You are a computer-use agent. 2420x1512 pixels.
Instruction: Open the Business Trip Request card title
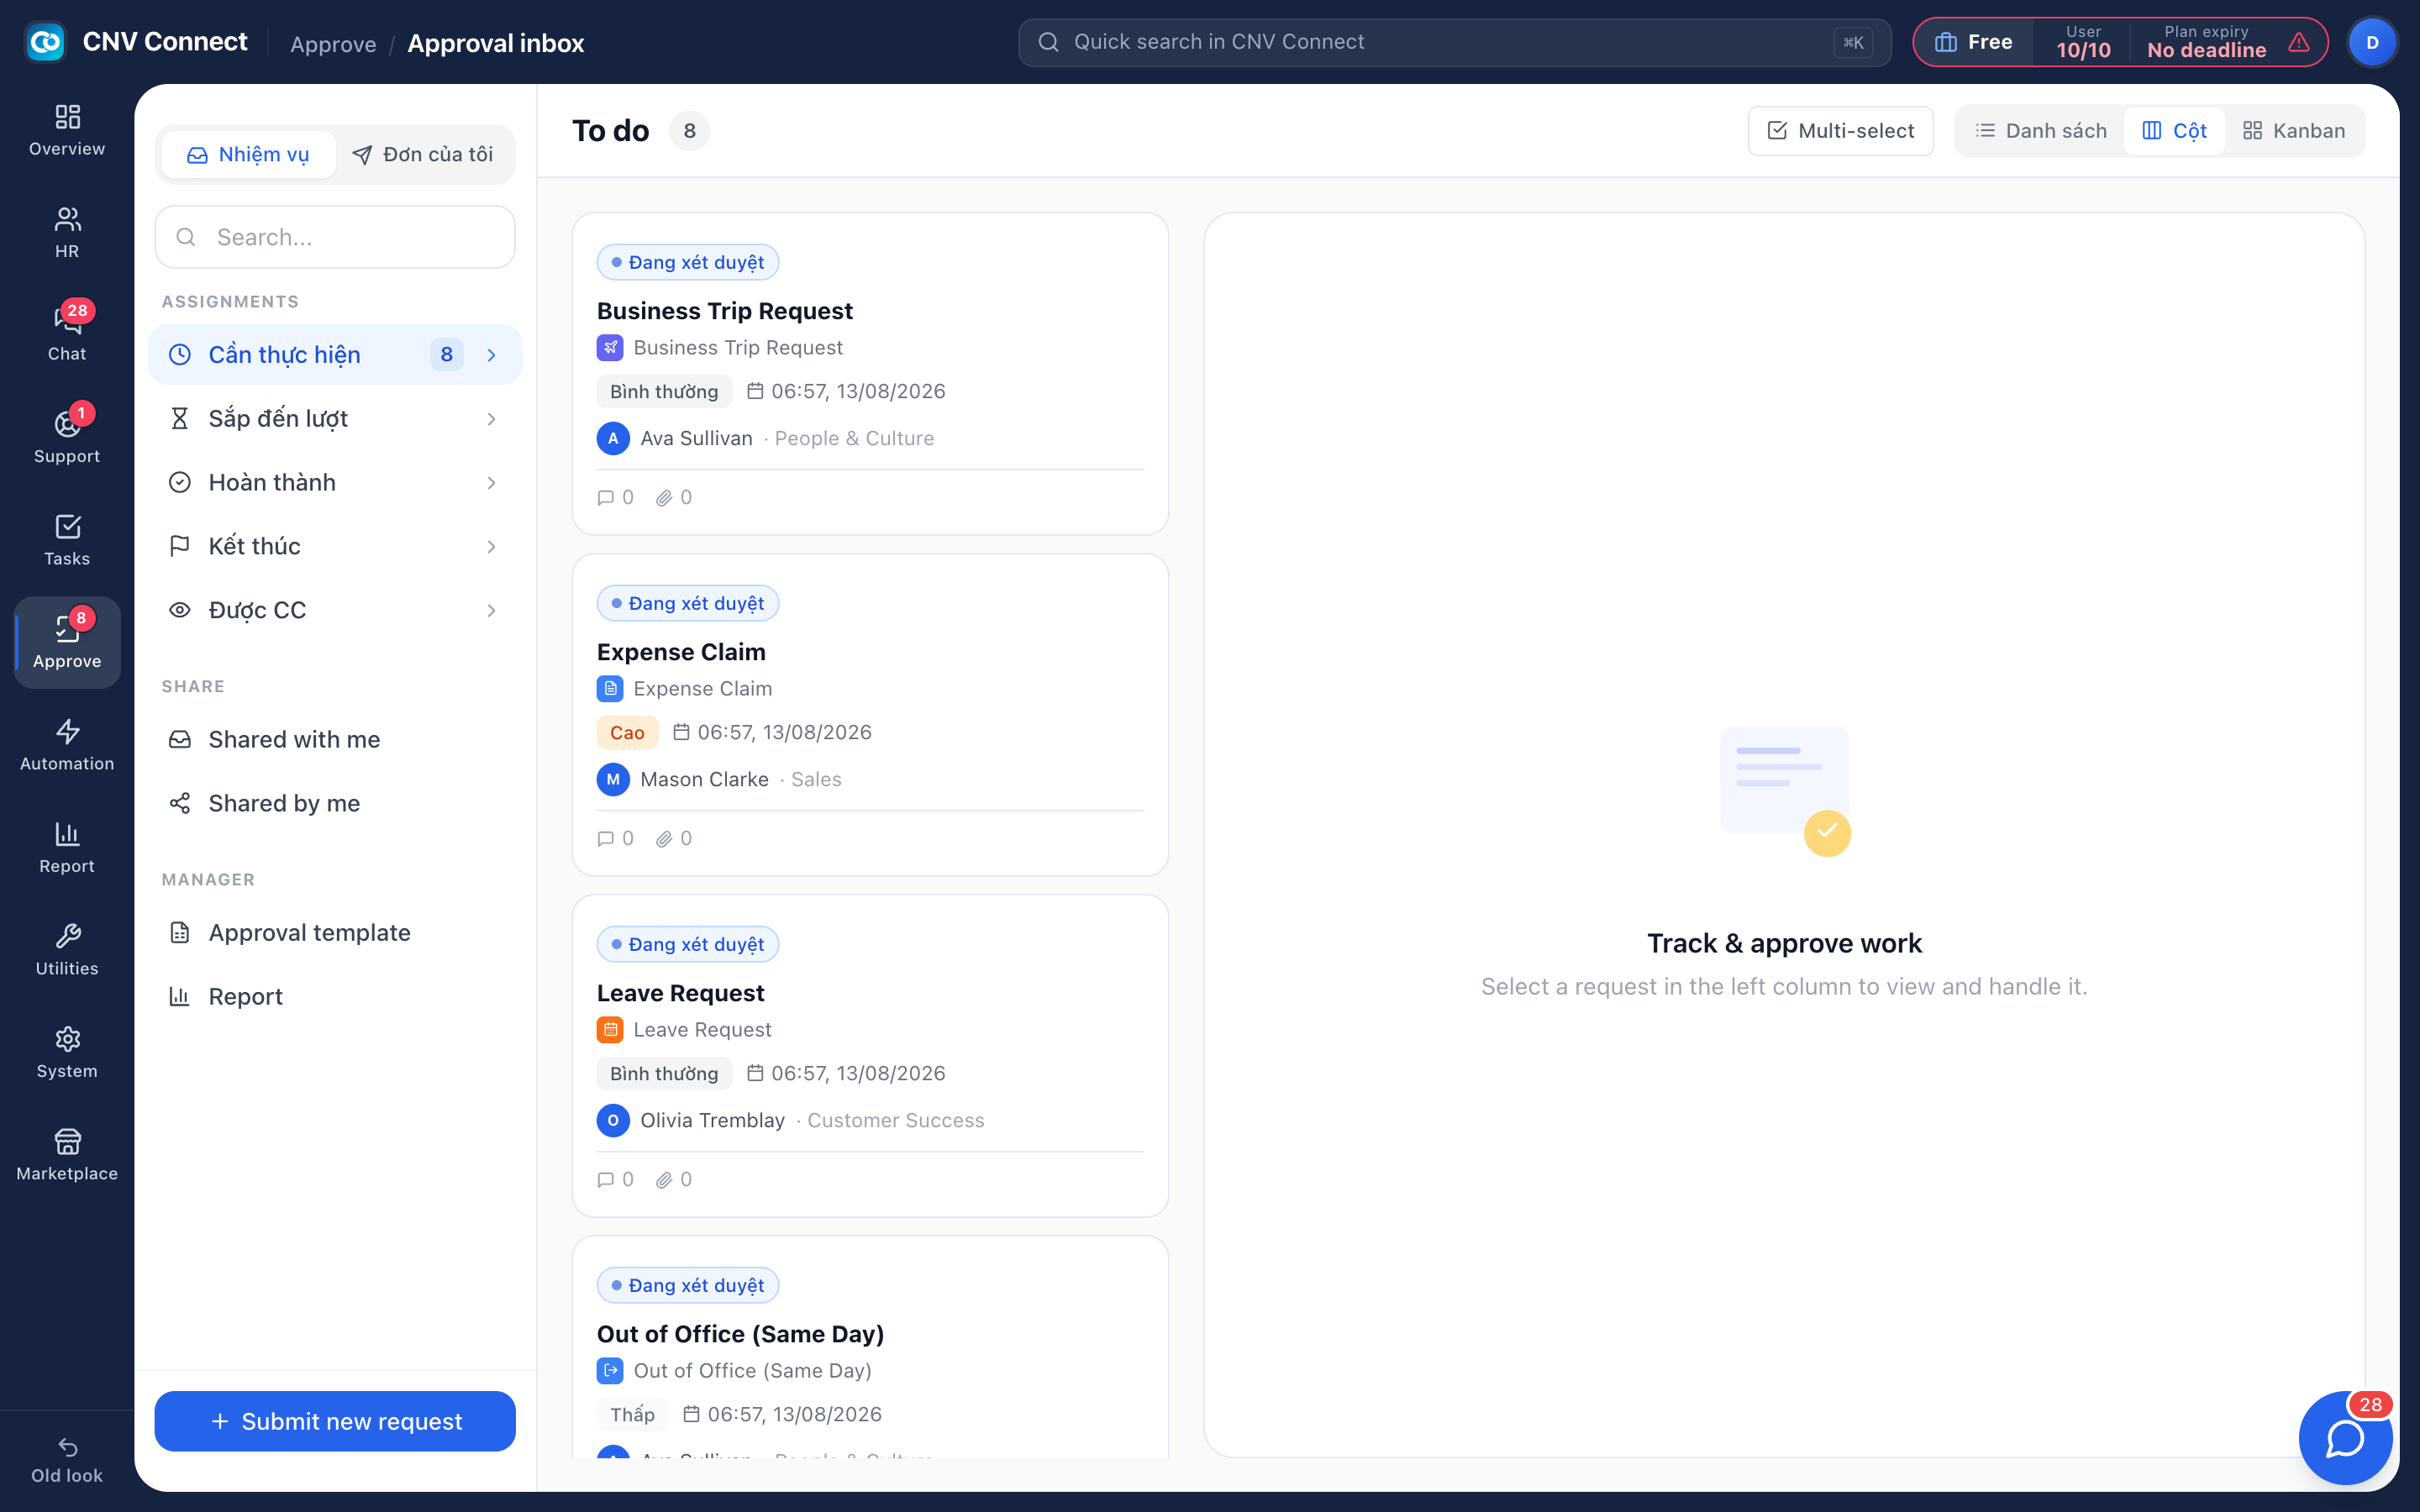tap(724, 311)
